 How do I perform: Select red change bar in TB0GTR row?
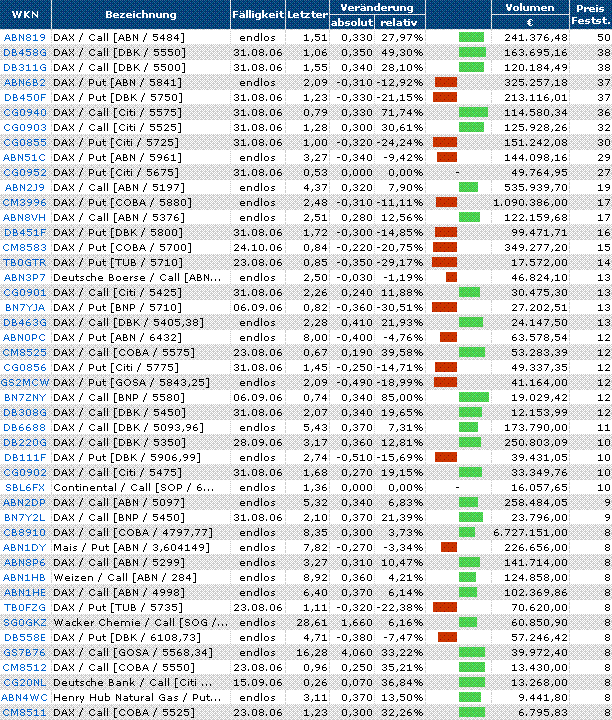click(x=444, y=263)
